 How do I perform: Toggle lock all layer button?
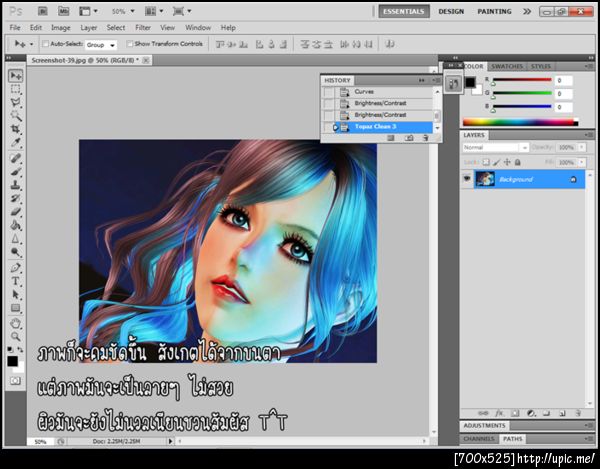(x=517, y=162)
